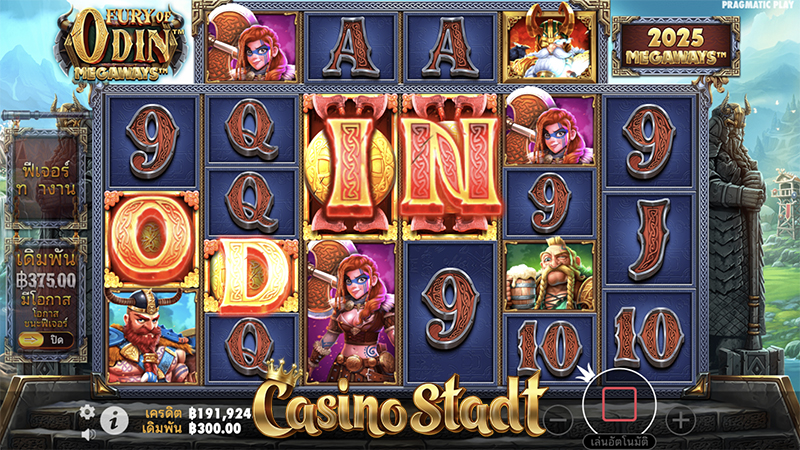Toggle the ante bet switch labeled ปิด
Viewport: 800px width, 450px height.
click(x=45, y=340)
